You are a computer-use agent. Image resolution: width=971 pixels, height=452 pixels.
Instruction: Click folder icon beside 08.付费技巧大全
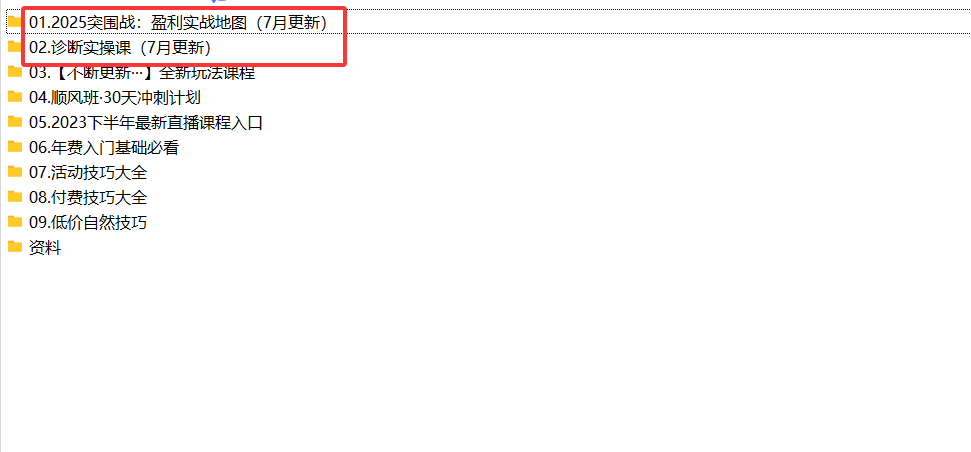[15, 198]
